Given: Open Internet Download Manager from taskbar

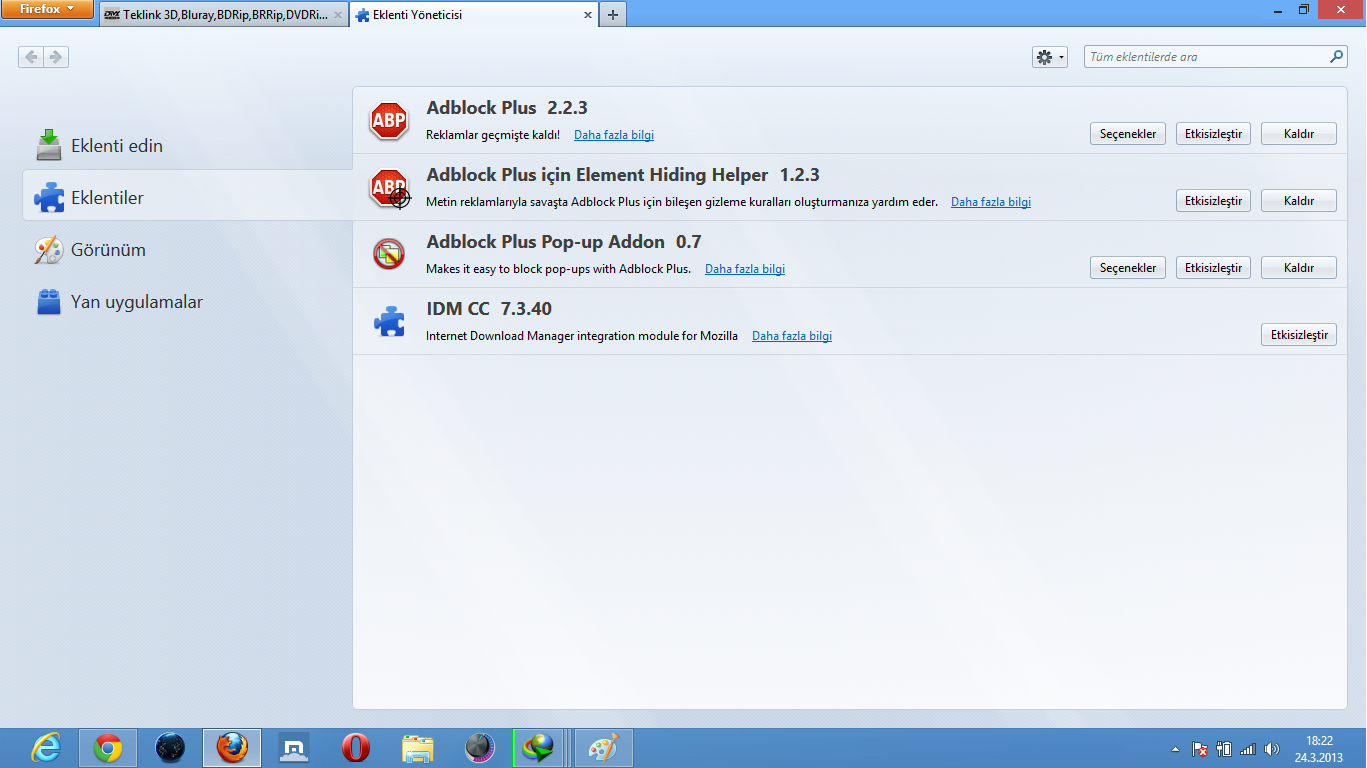Looking at the screenshot, I should pyautogui.click(x=540, y=748).
